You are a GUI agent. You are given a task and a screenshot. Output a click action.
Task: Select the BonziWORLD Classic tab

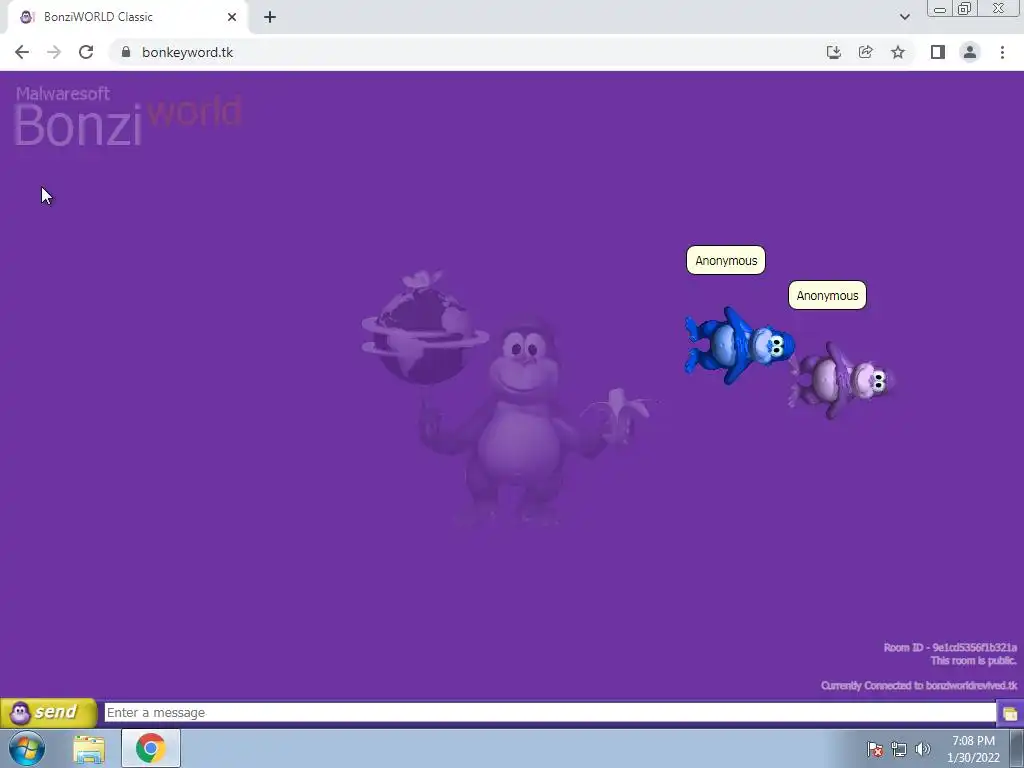tap(128, 17)
